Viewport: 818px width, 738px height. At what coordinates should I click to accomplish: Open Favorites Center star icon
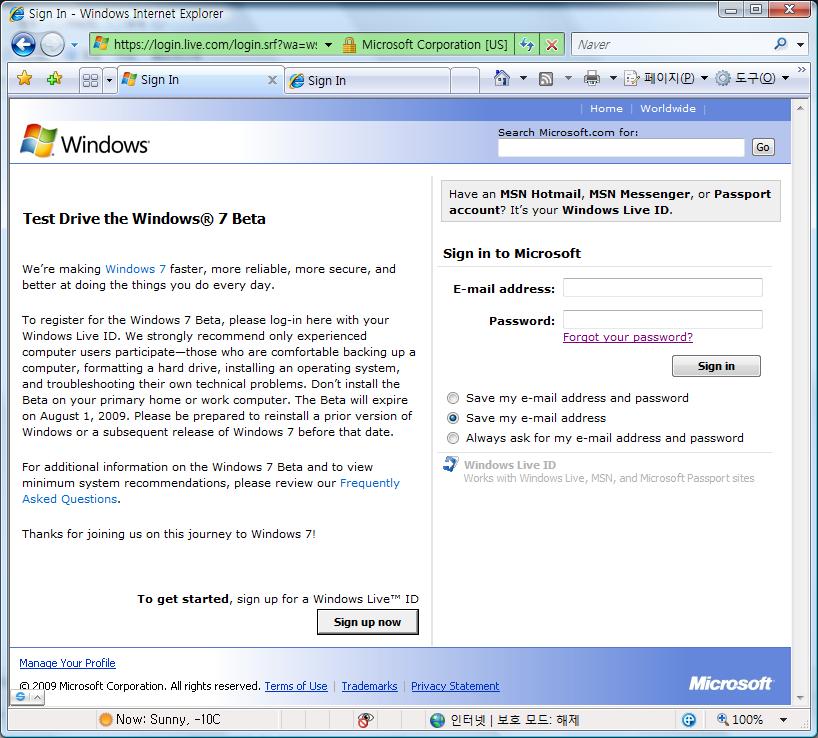[x=25, y=79]
